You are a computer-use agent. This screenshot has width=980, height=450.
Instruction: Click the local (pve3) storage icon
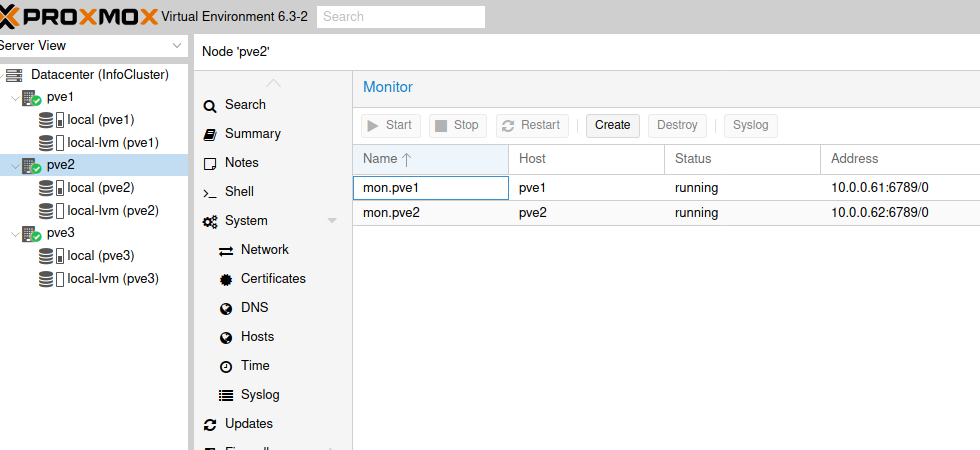51,256
